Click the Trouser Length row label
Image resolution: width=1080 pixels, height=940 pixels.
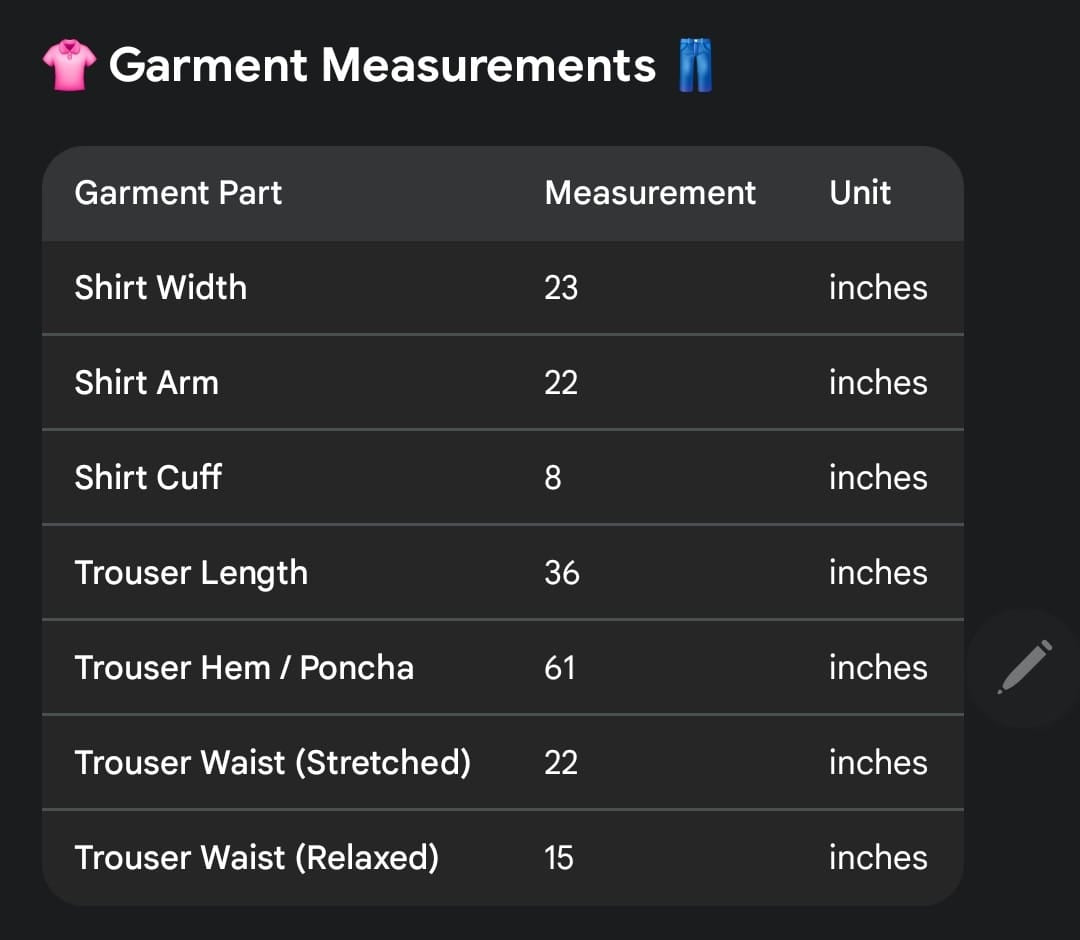pyautogui.click(x=191, y=573)
